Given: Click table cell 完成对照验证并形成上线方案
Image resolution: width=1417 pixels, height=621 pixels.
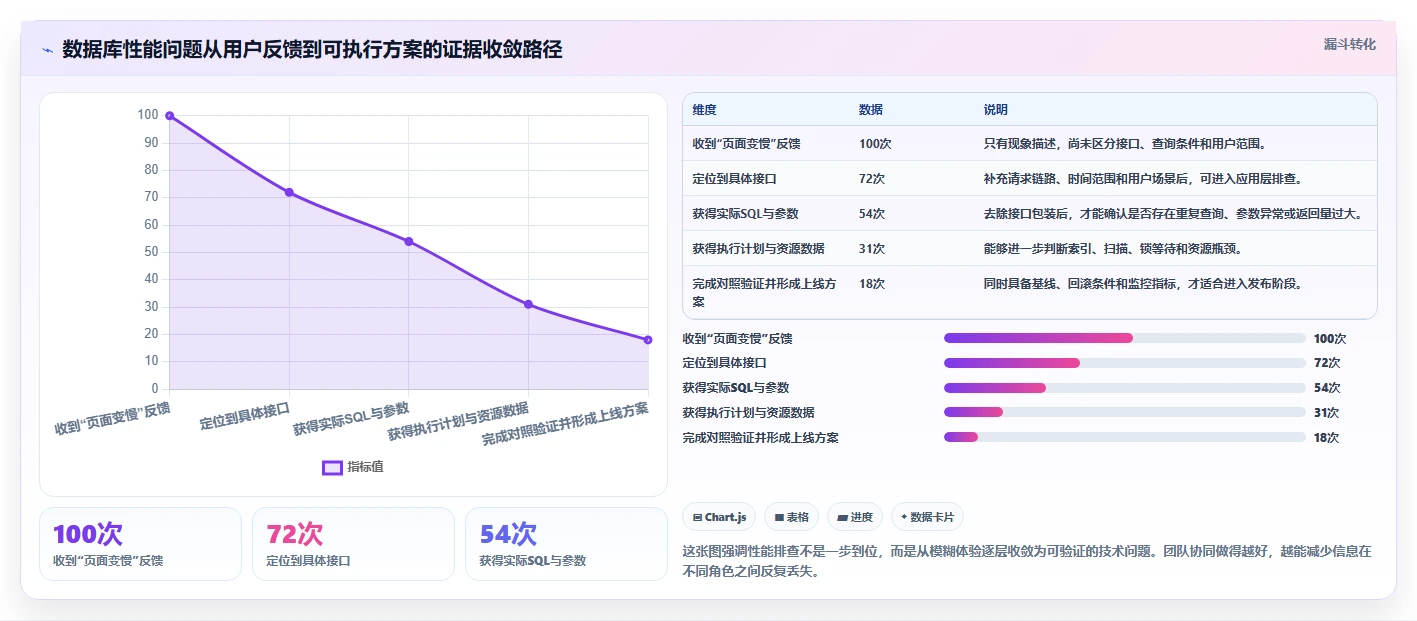Looking at the screenshot, I should click(x=765, y=292).
